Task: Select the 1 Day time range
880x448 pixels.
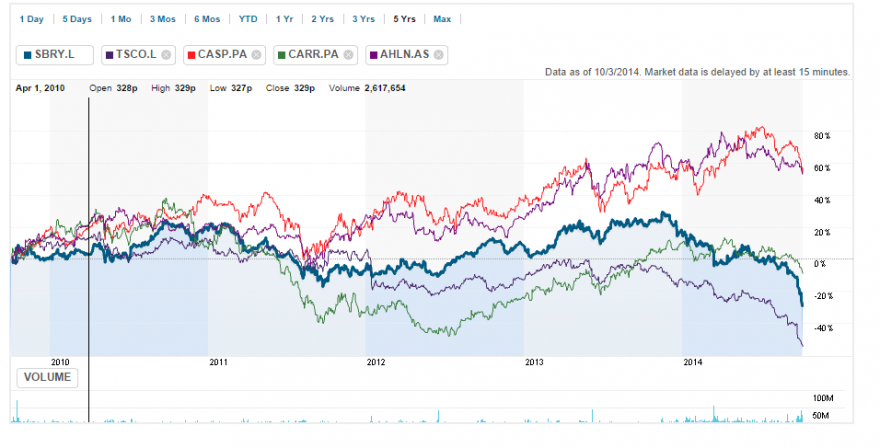Action: [x=31, y=19]
